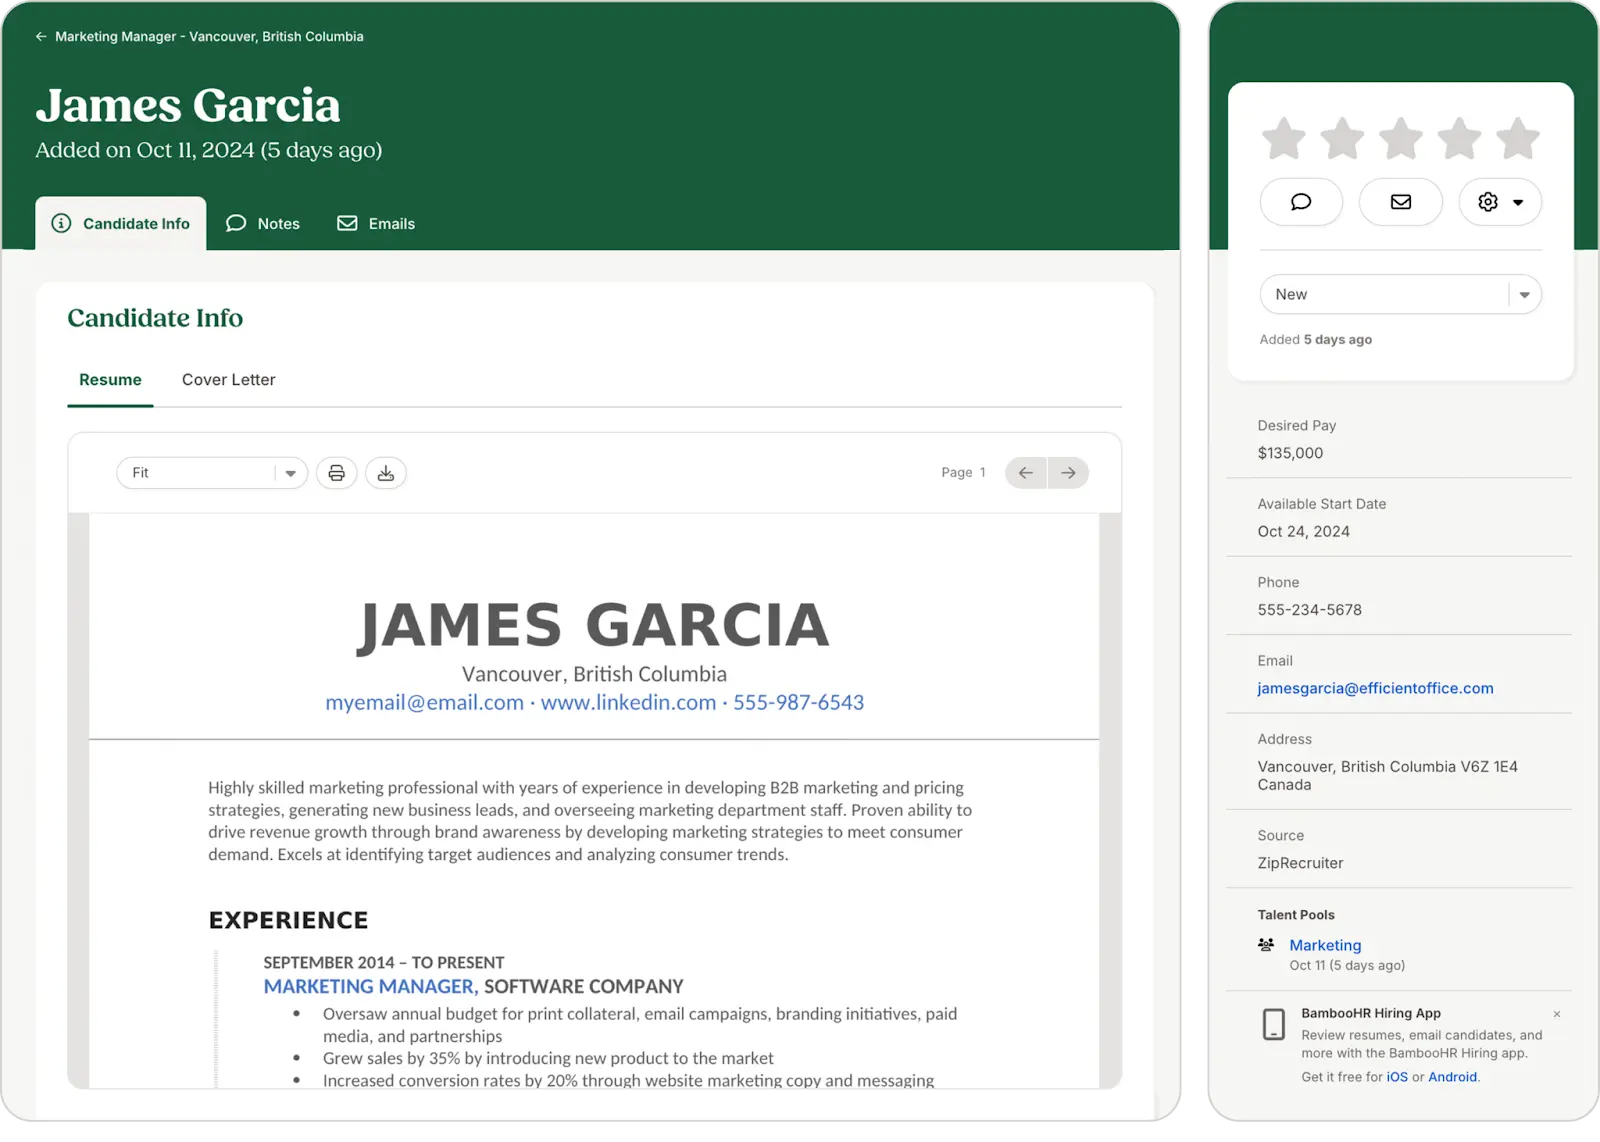This screenshot has width=1600, height=1142.
Task: Follow the iOS app download link
Action: tap(1397, 1077)
